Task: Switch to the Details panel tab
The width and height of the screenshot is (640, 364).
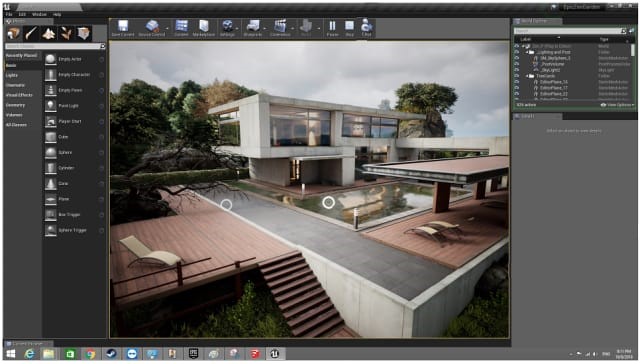Action: point(537,116)
